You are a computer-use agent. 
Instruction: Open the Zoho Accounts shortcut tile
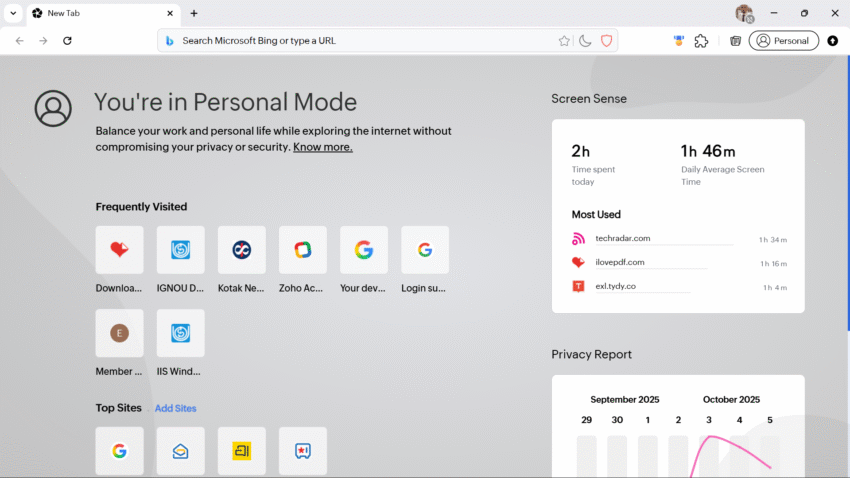point(302,250)
